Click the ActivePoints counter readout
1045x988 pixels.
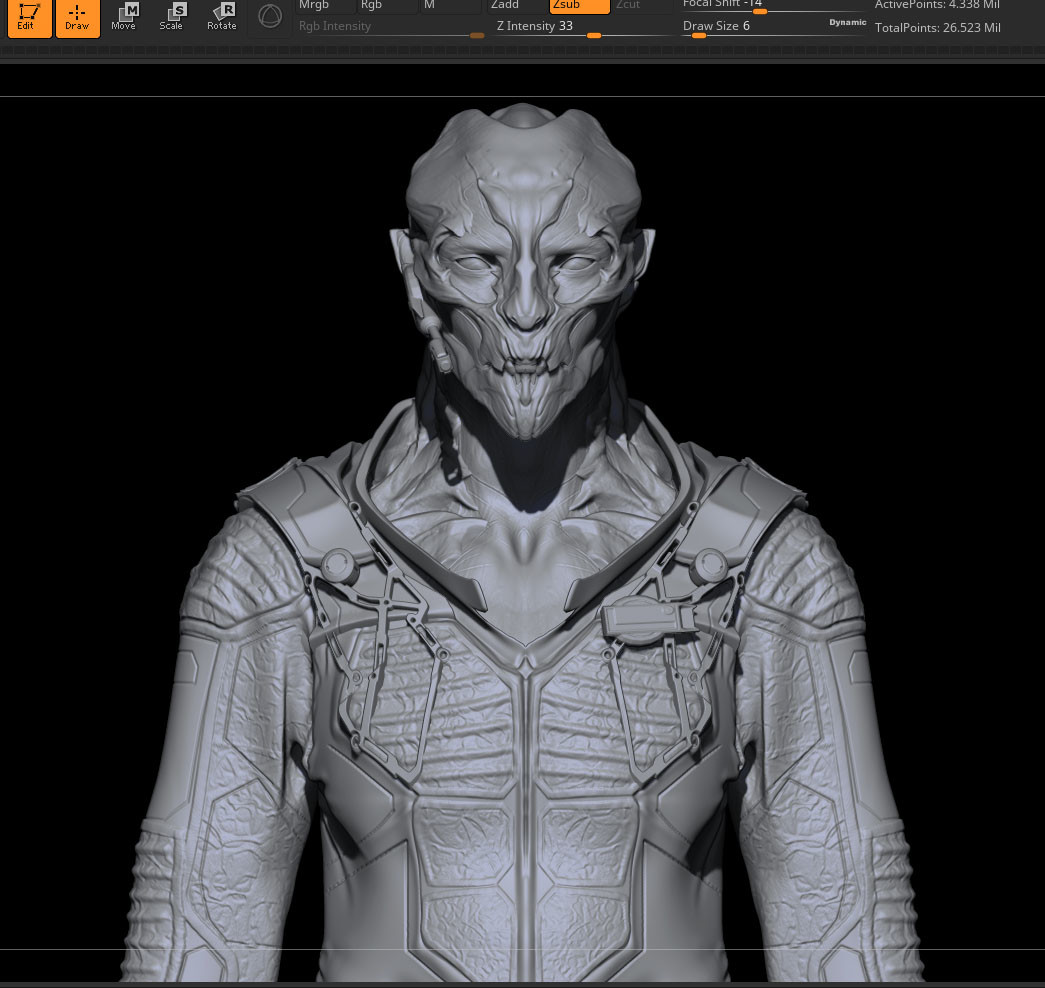[x=937, y=6]
